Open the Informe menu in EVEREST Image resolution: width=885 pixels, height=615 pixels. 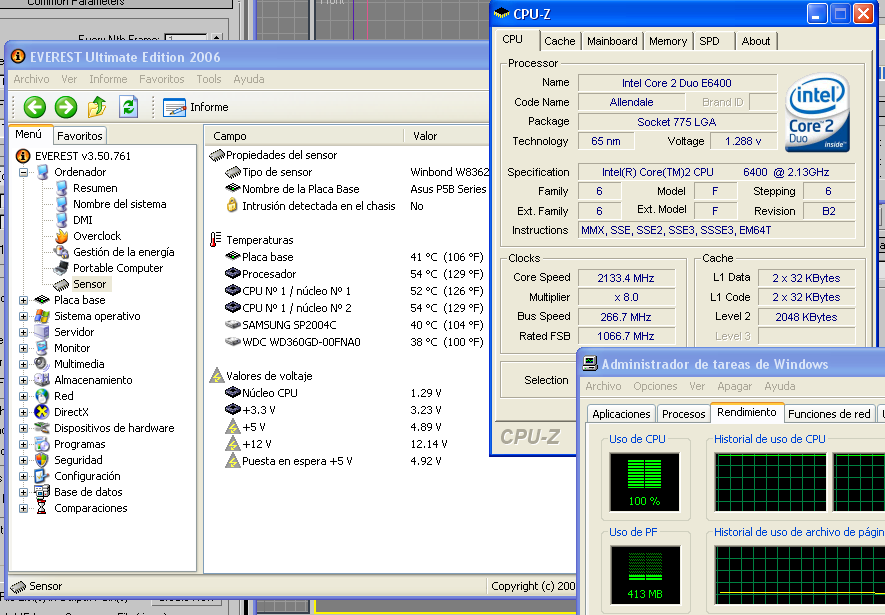108,79
